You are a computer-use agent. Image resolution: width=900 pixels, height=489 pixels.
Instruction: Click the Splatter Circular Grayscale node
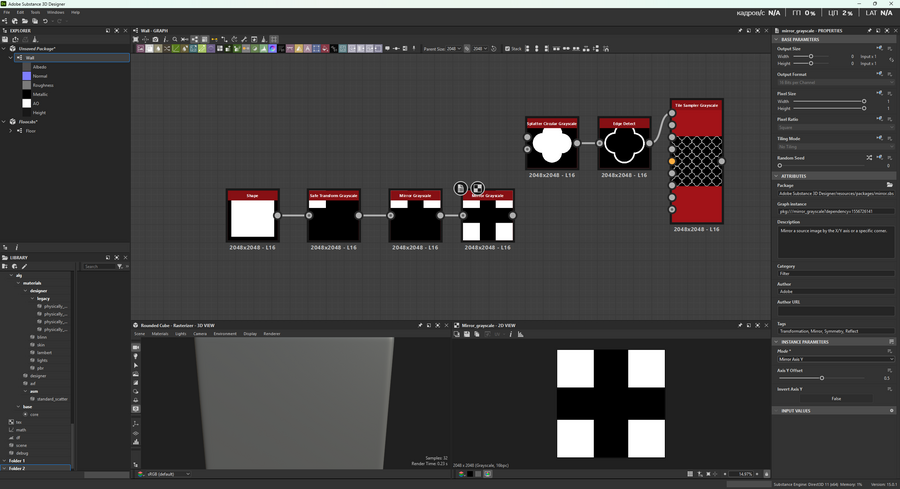(552, 147)
